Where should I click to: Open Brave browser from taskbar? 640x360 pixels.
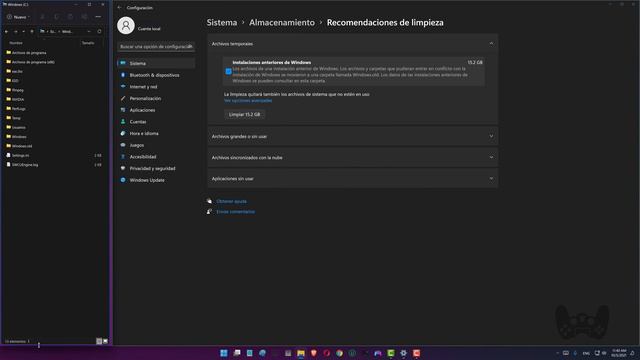coord(313,353)
